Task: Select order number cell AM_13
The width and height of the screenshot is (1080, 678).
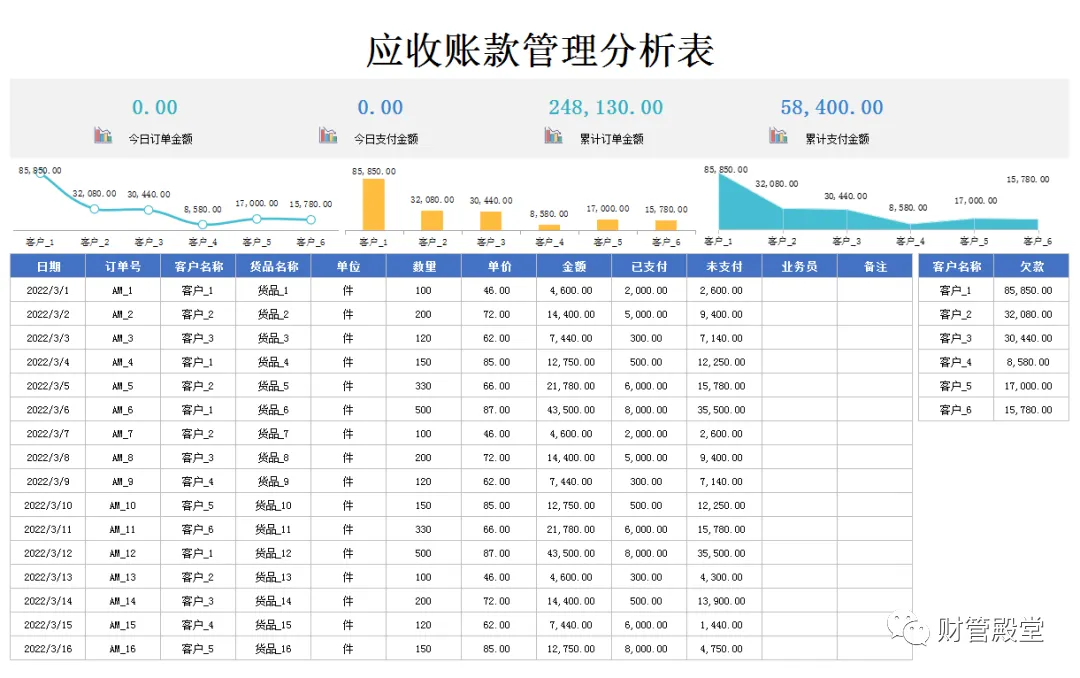Action: 123,577
